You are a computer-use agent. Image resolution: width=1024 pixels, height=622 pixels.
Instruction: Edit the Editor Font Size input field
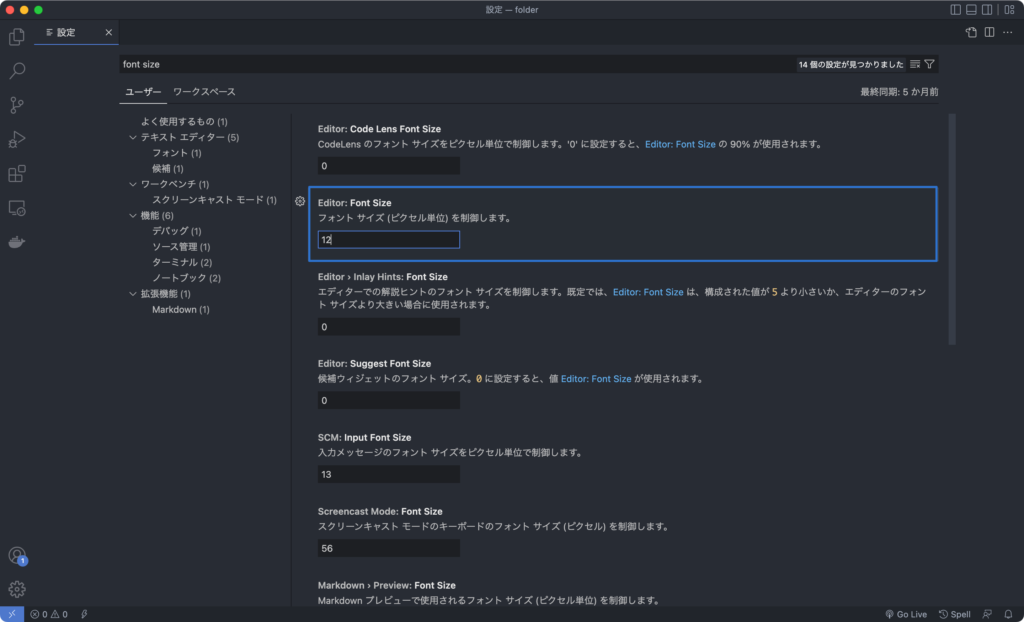pyautogui.click(x=388, y=239)
